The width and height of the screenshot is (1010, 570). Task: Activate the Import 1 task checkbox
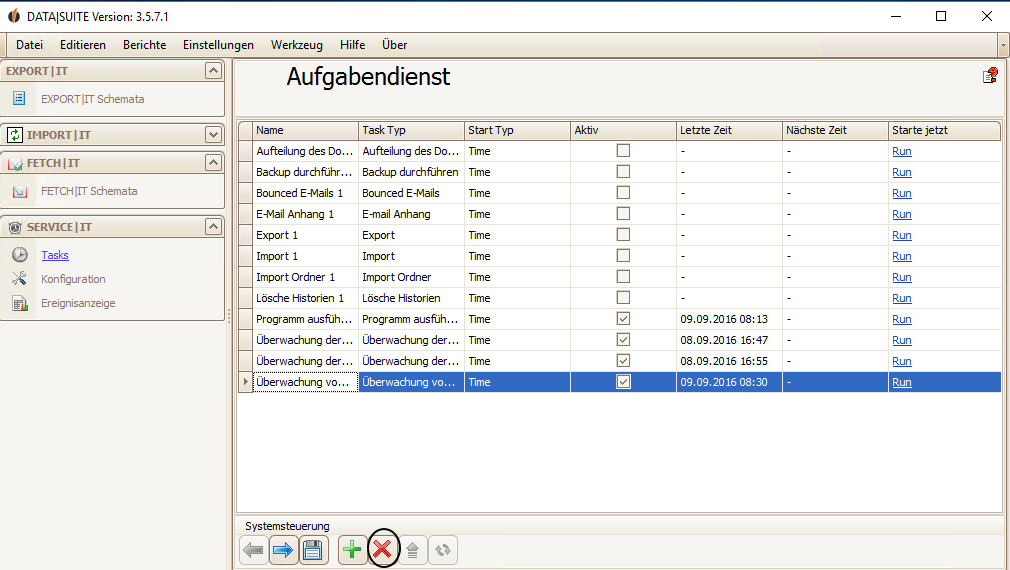(x=623, y=256)
